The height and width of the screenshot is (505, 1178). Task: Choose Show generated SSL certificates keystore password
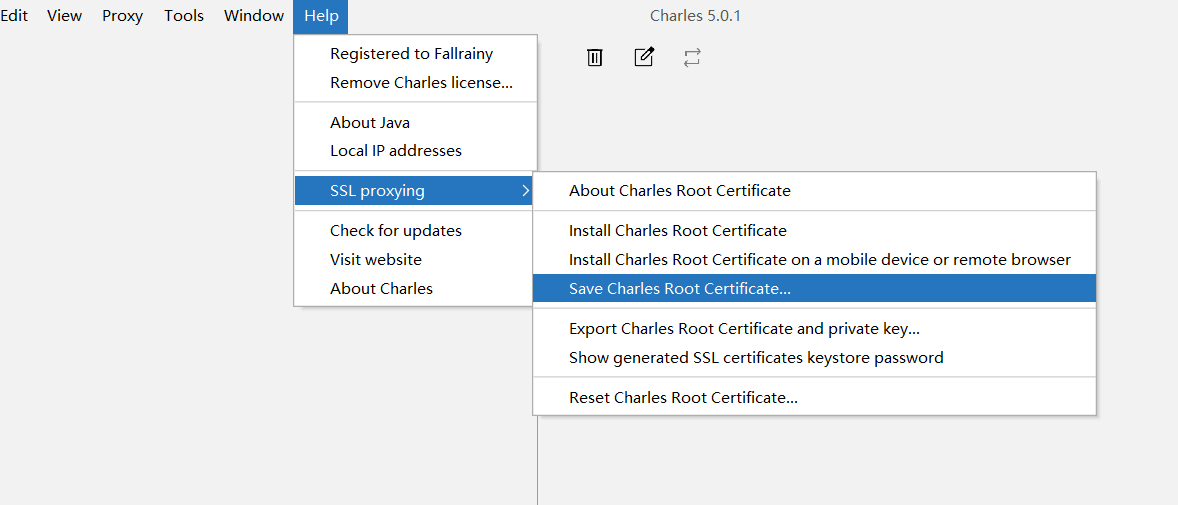pos(814,358)
